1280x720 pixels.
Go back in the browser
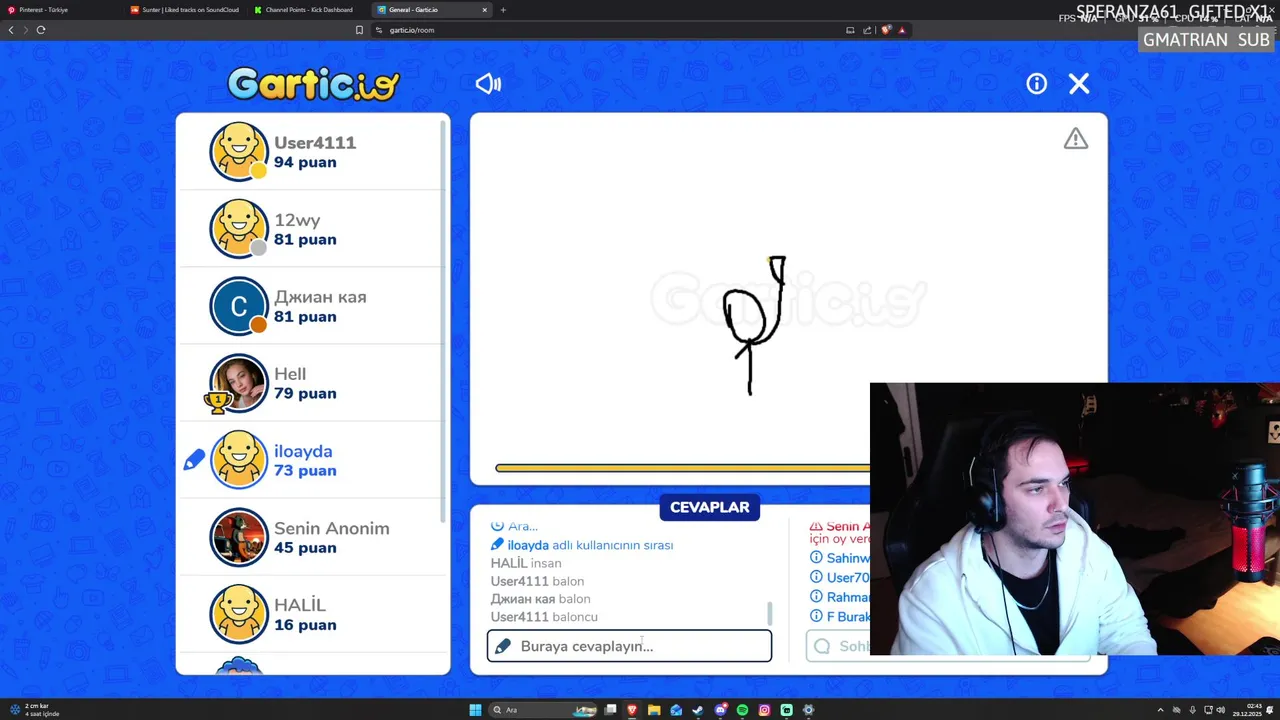click(11, 30)
